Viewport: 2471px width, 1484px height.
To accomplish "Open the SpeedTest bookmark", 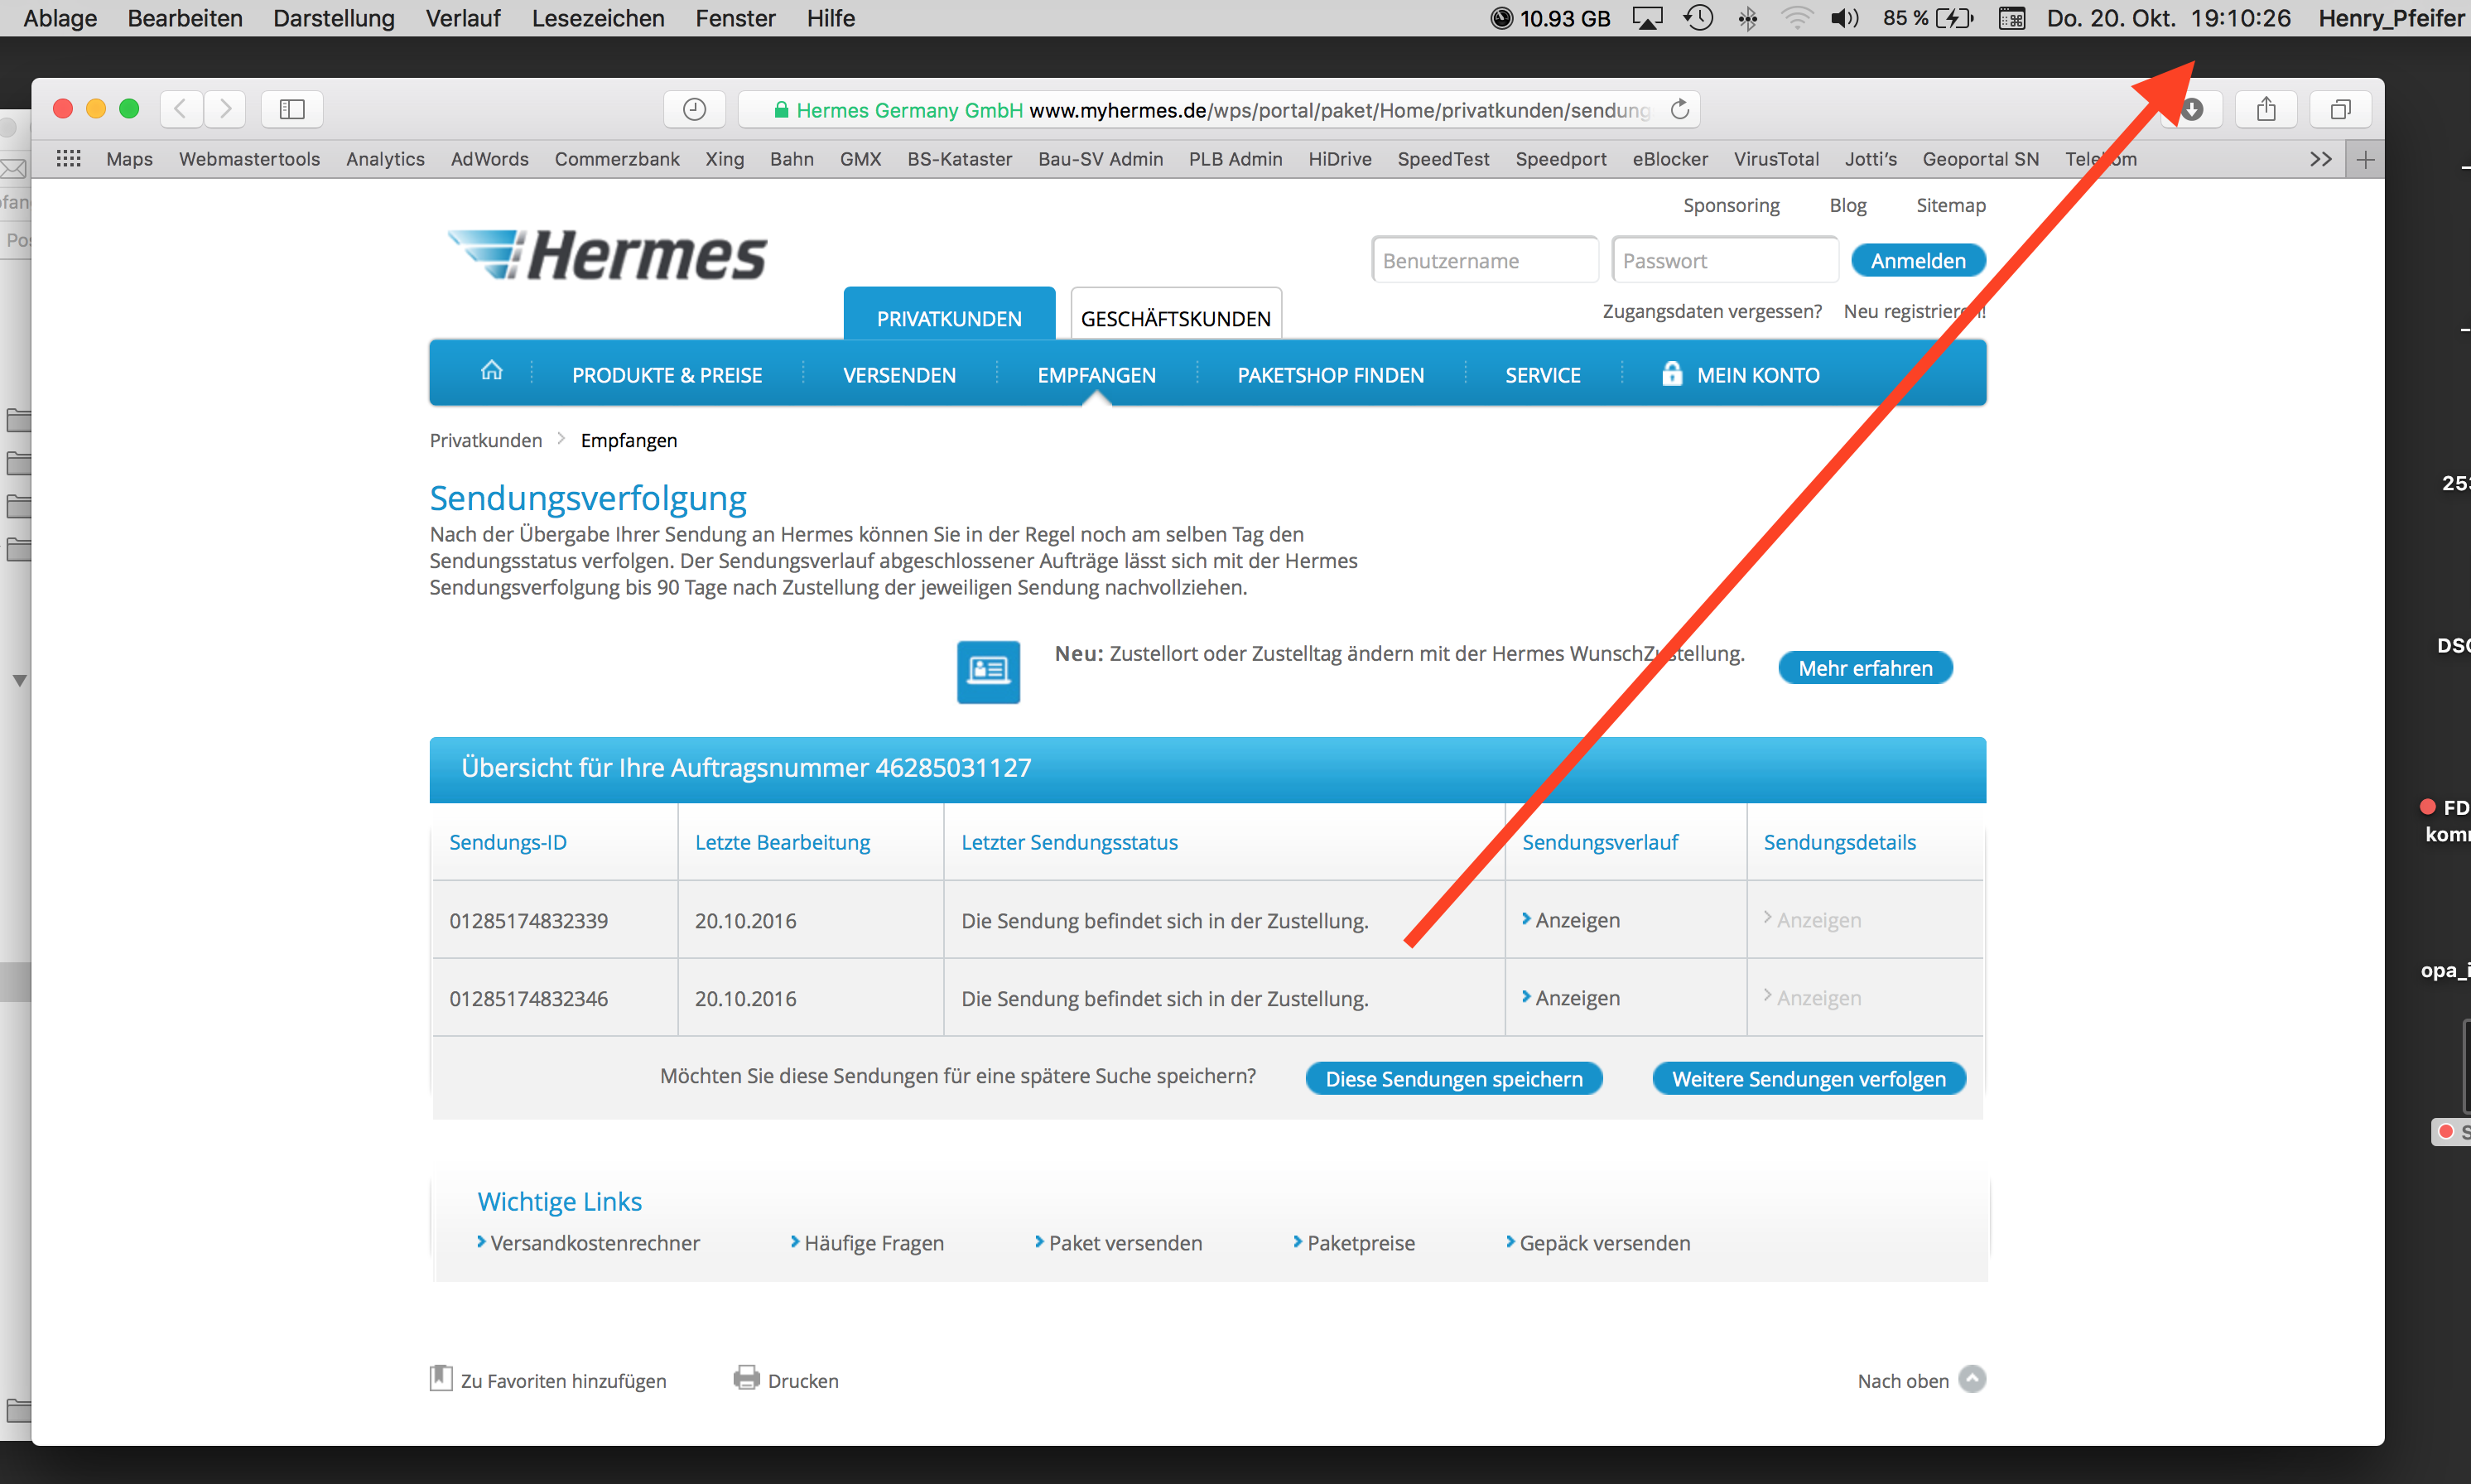I will point(1443,159).
